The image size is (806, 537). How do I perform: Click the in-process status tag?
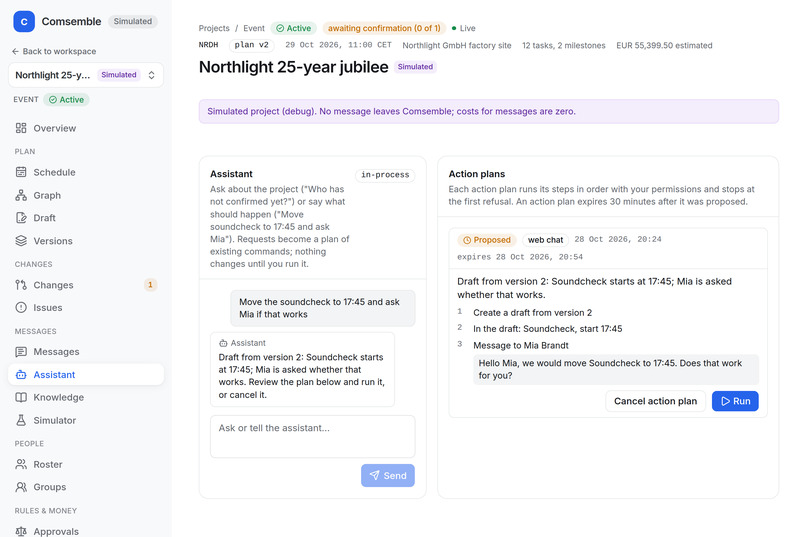[x=385, y=175]
